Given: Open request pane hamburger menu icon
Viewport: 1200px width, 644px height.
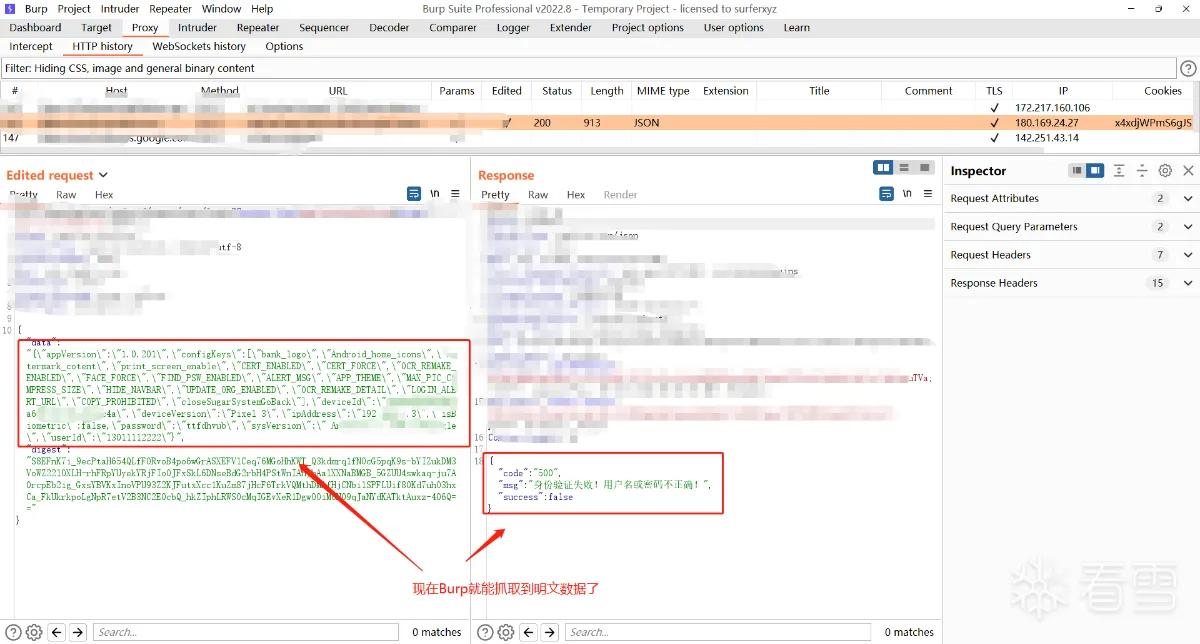Looking at the screenshot, I should point(455,194).
